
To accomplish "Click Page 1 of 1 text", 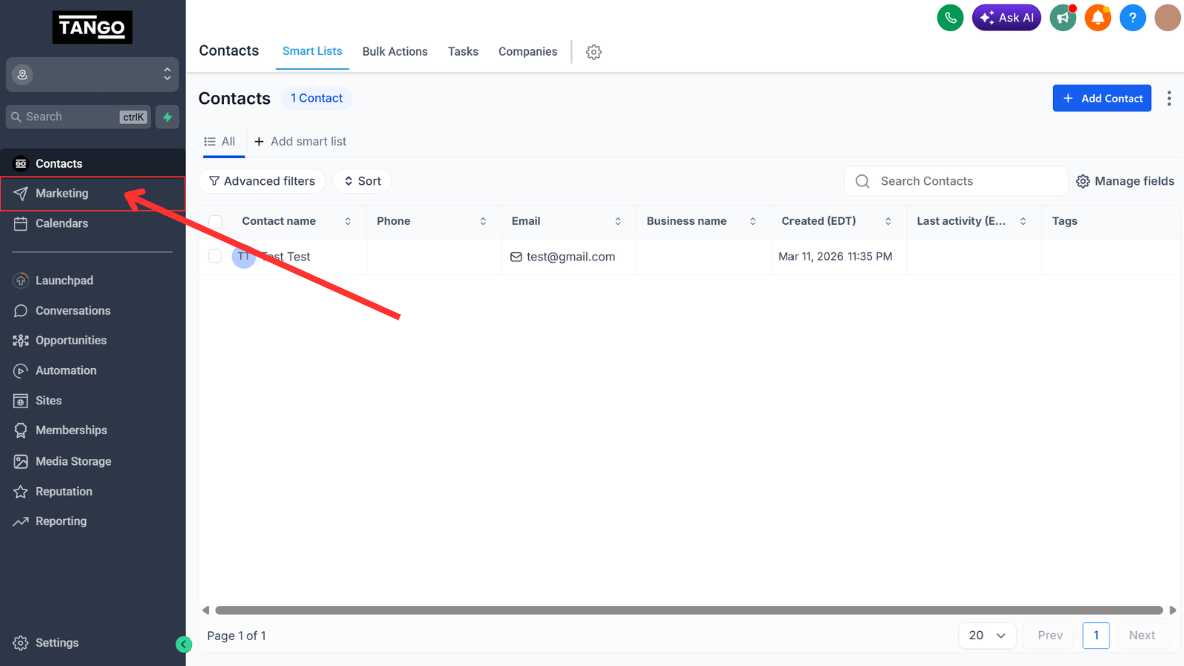I will pyautogui.click(x=236, y=636).
